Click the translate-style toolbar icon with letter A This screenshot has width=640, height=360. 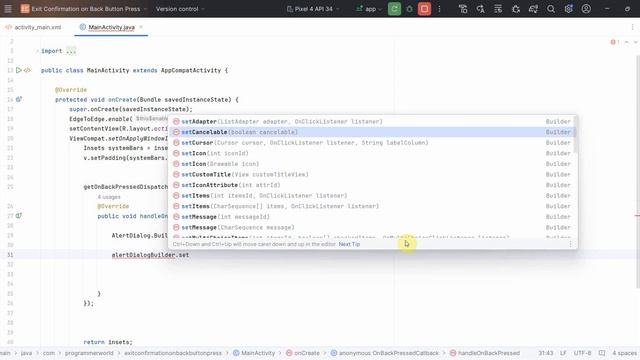480,9
